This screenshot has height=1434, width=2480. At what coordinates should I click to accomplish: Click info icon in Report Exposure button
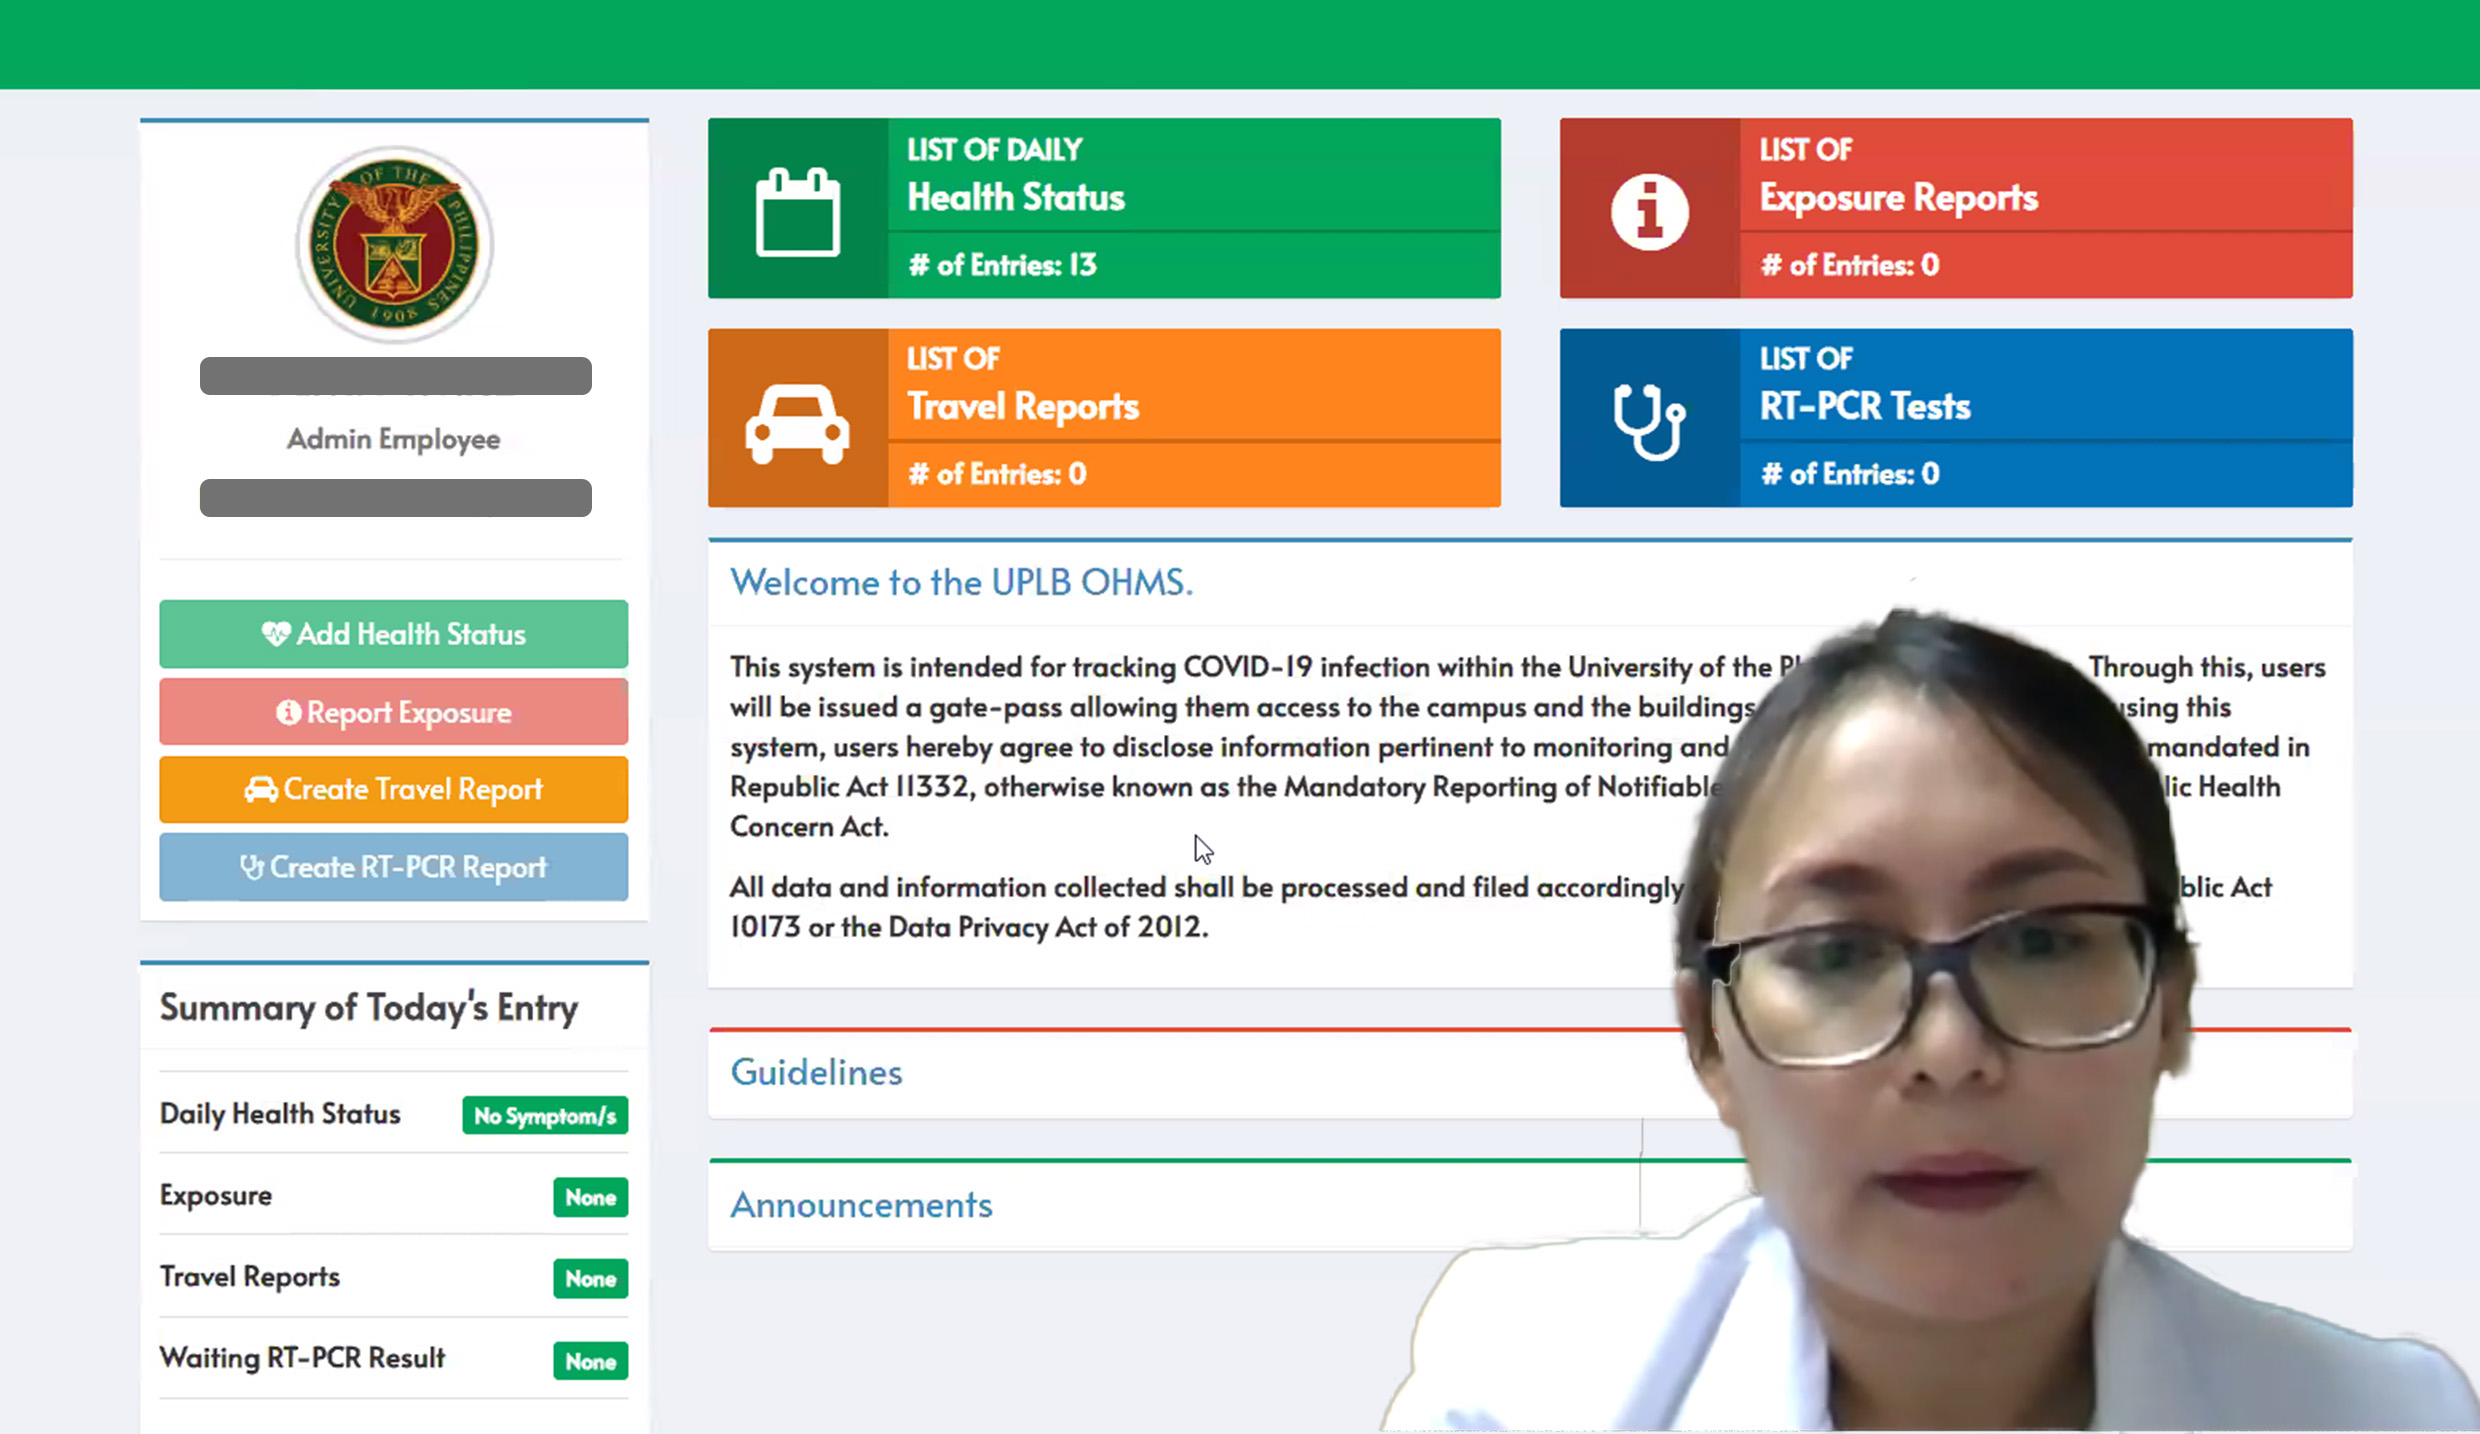coord(288,712)
